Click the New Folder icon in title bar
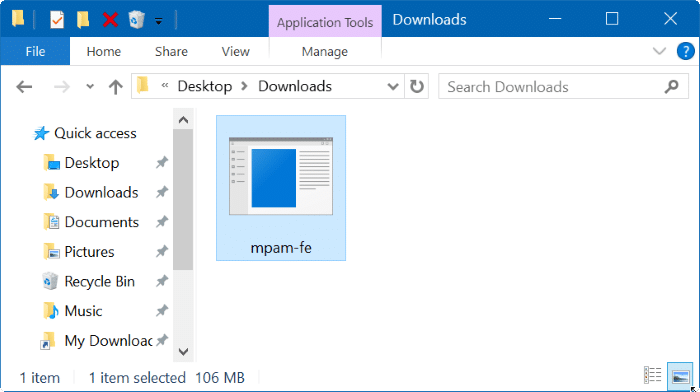The width and height of the screenshot is (700, 392). pos(83,20)
